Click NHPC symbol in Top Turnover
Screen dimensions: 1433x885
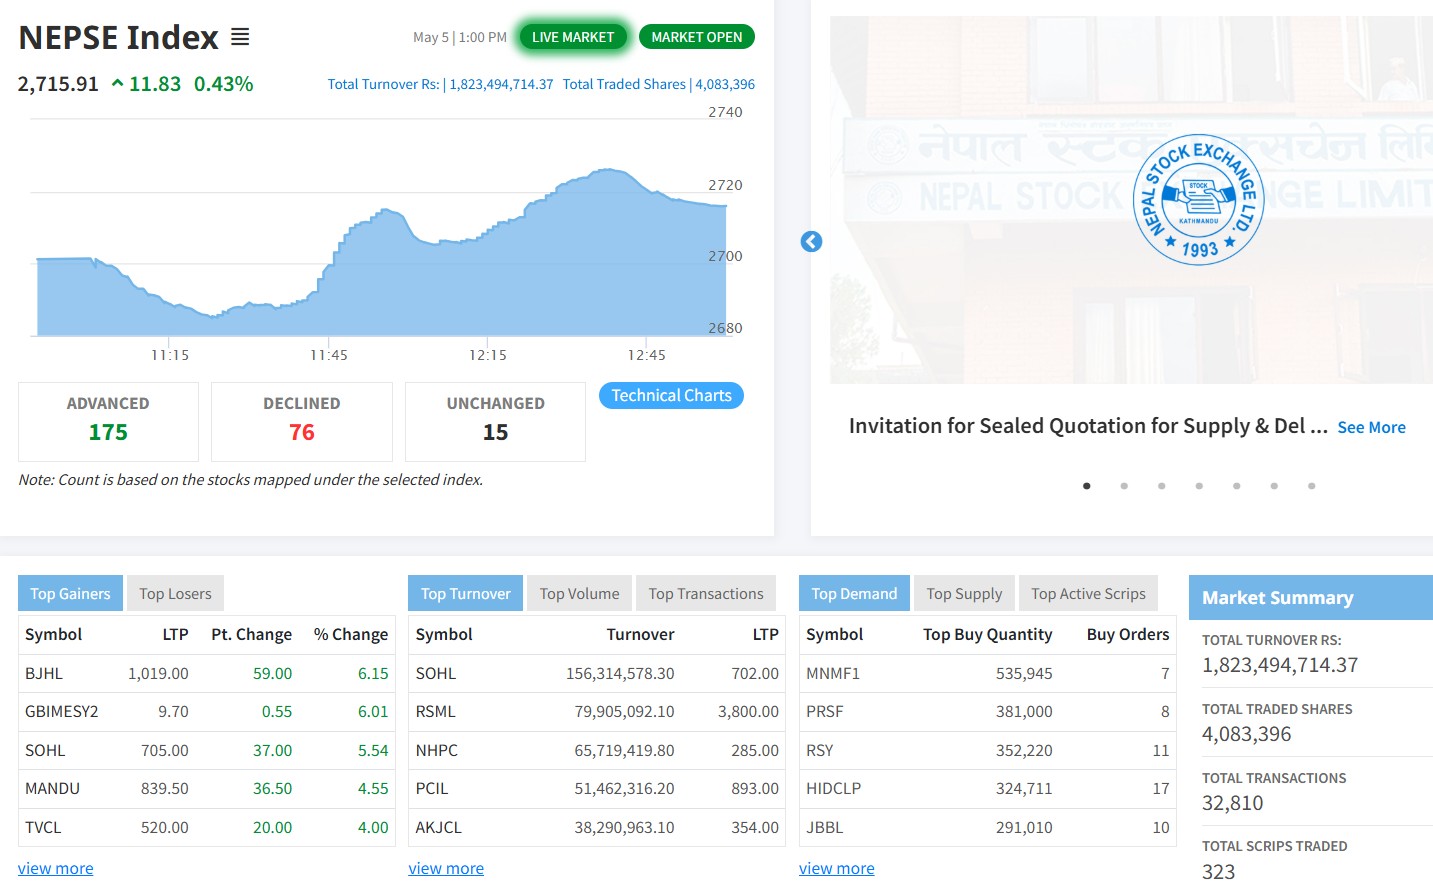click(x=437, y=751)
